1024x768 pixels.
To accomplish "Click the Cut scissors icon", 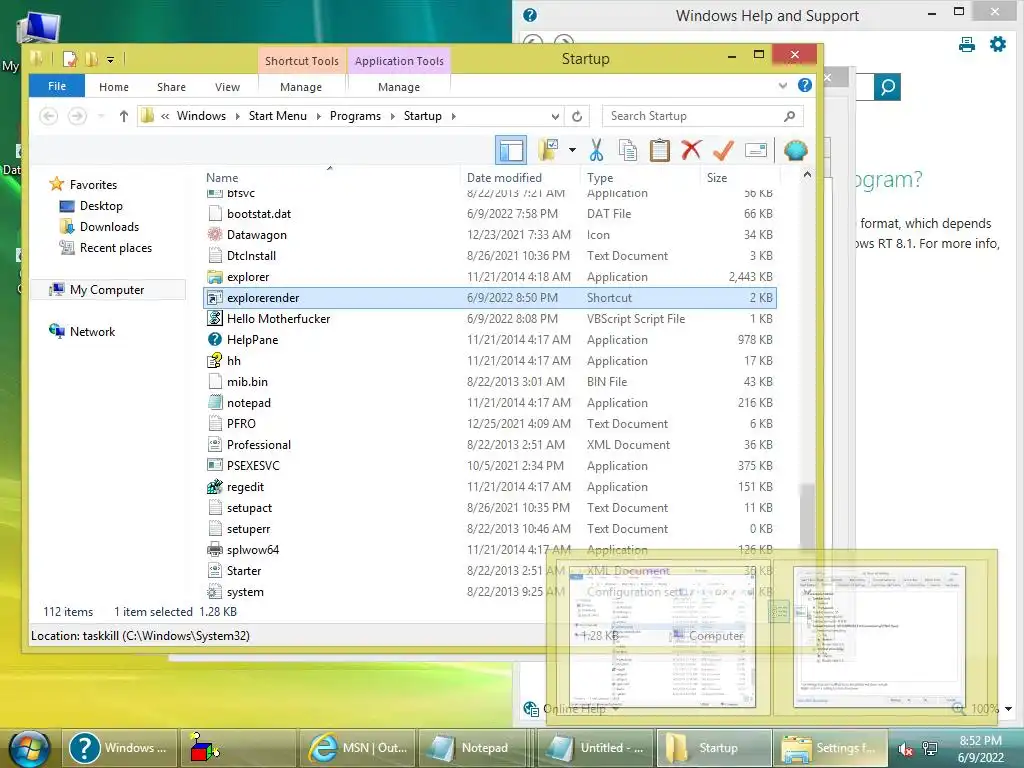I will (x=596, y=150).
